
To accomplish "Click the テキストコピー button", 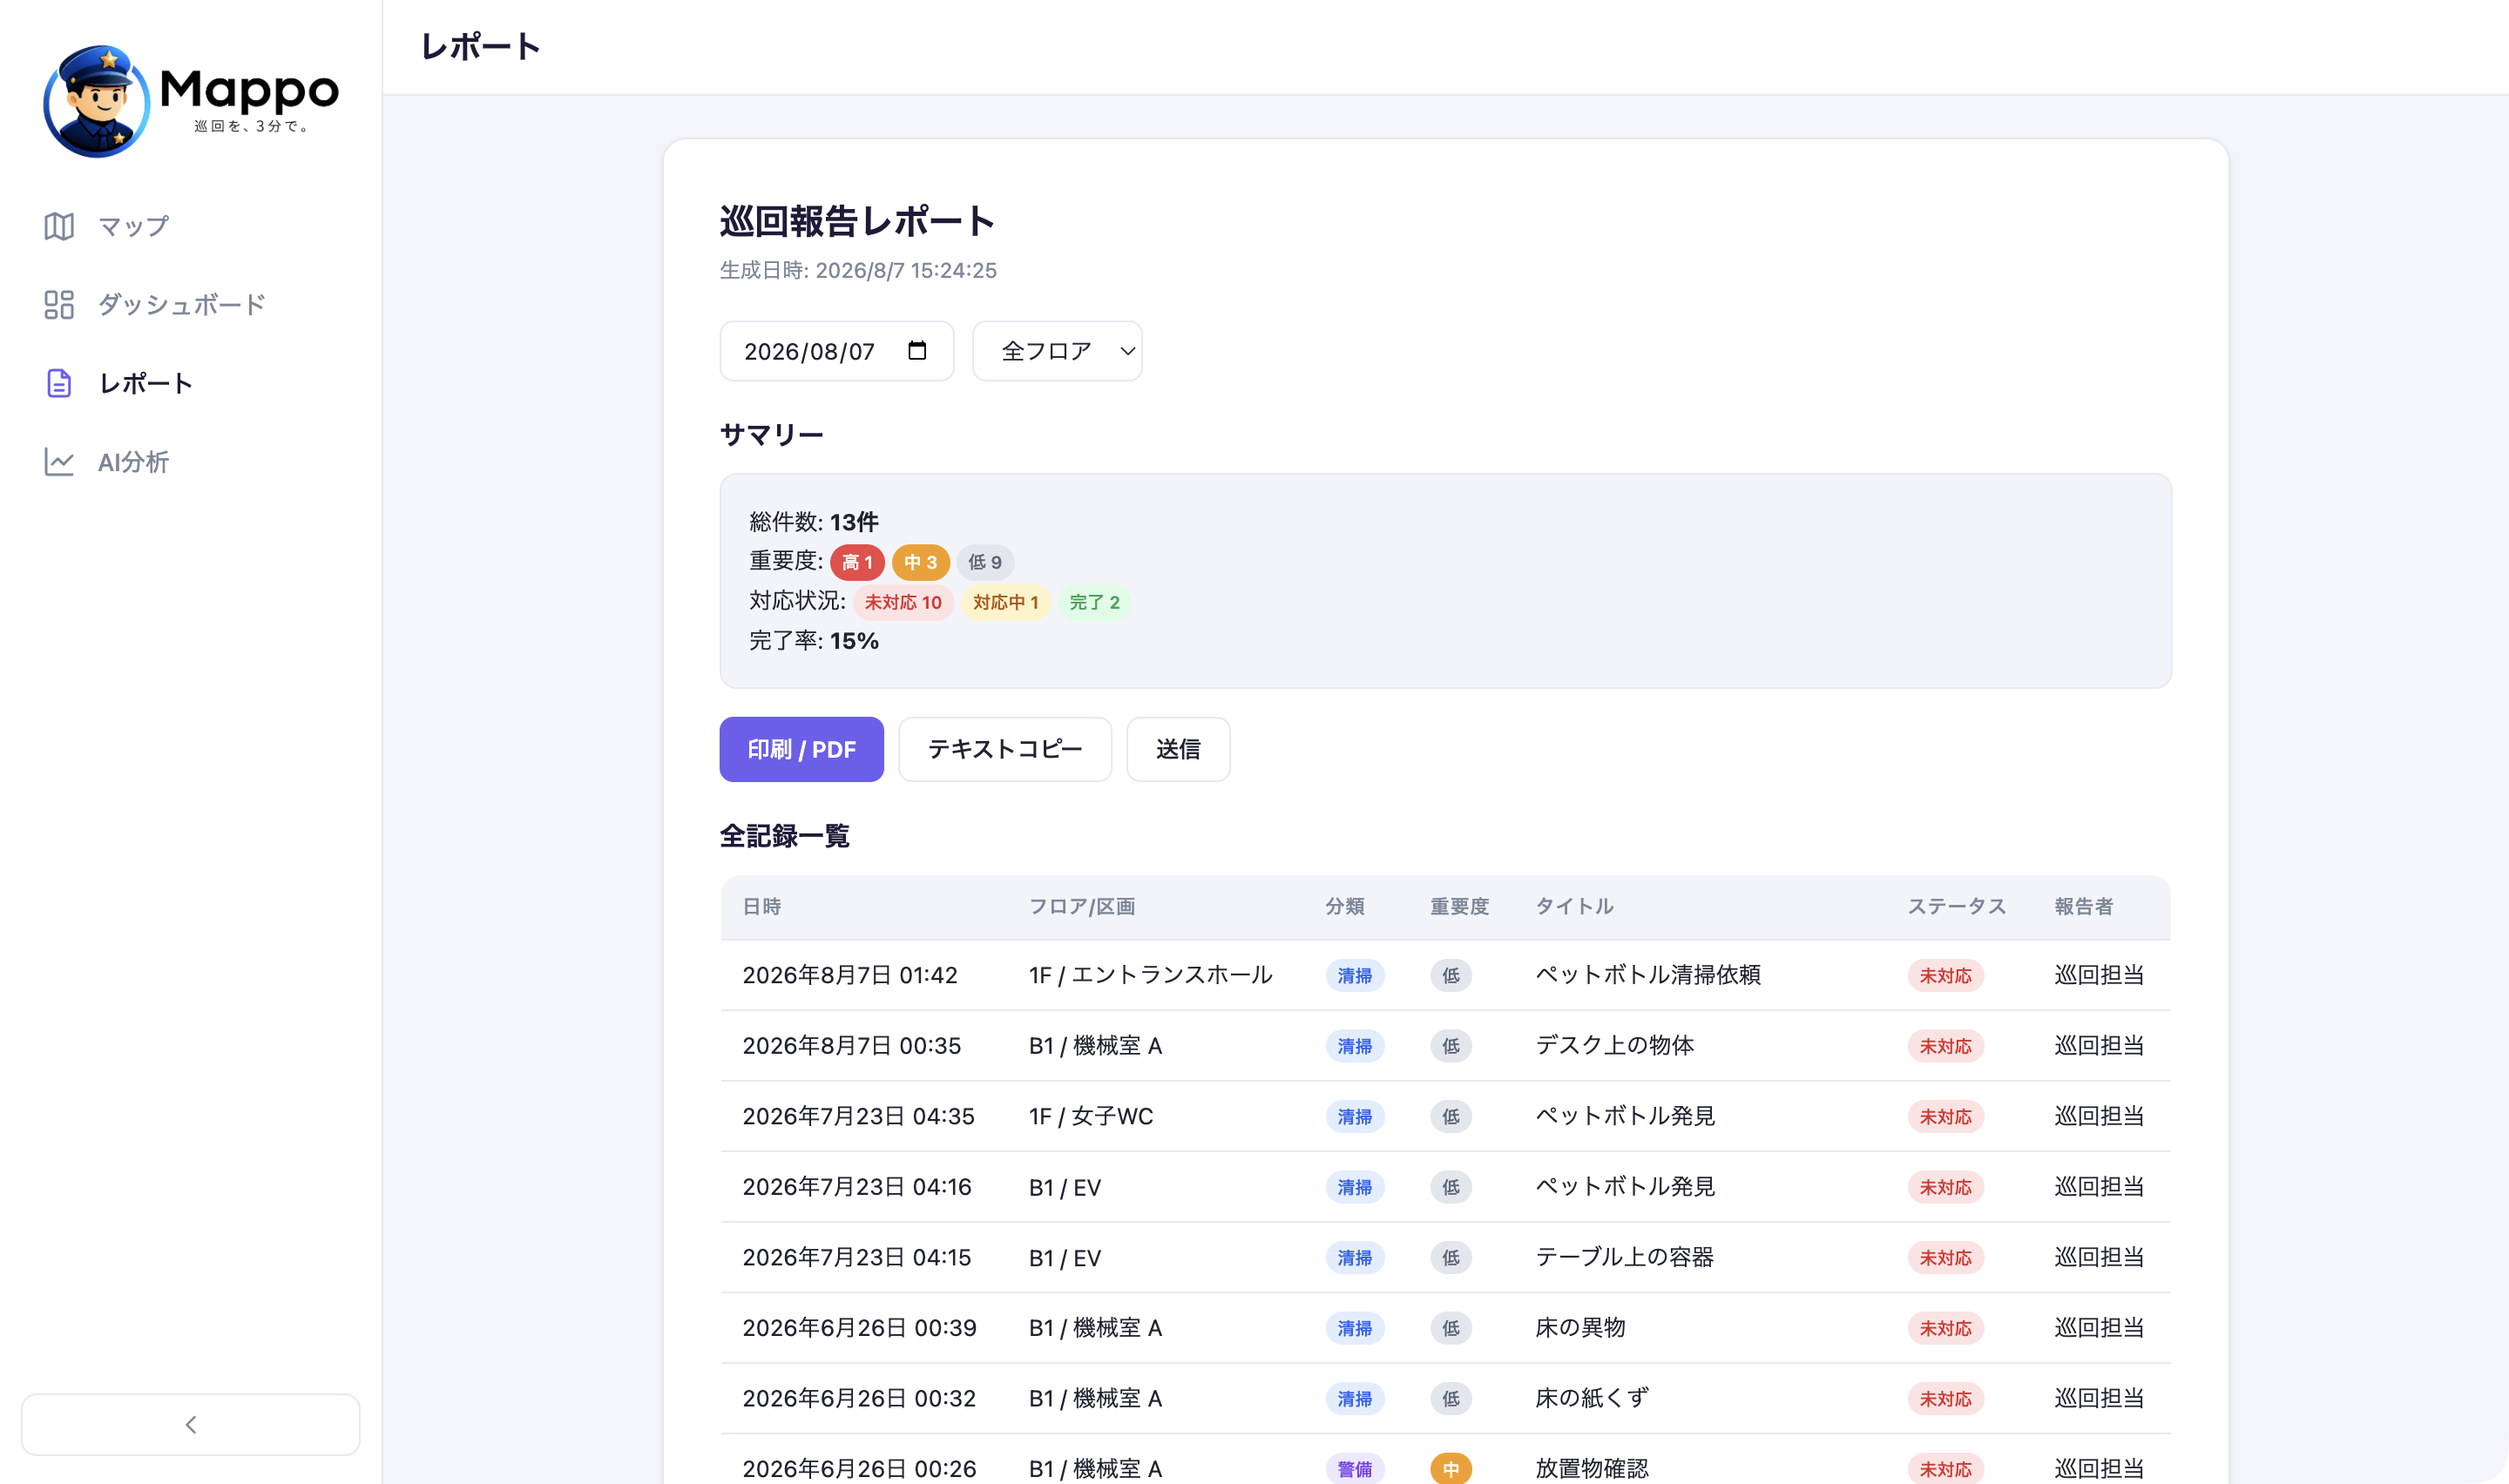I will pos(1004,749).
